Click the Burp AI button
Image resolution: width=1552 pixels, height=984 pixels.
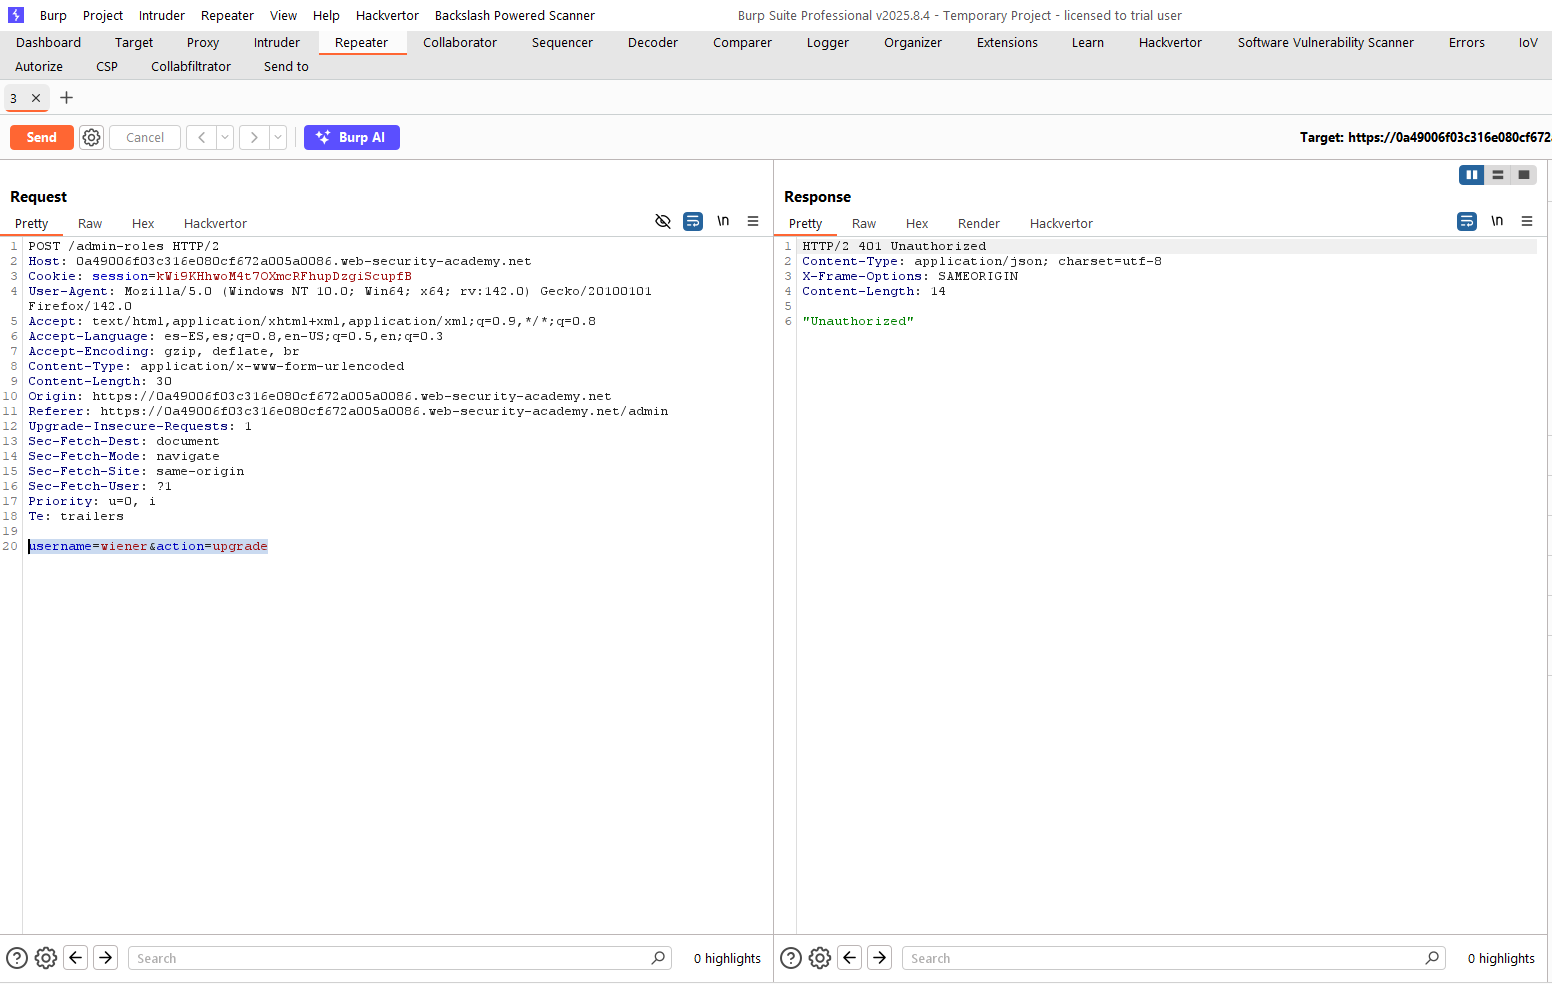click(351, 137)
